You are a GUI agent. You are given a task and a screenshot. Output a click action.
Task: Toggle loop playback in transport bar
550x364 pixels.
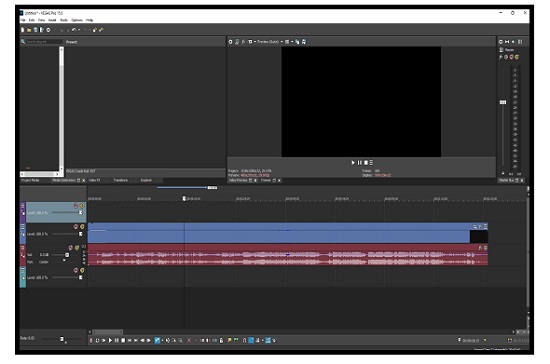[x=97, y=340]
